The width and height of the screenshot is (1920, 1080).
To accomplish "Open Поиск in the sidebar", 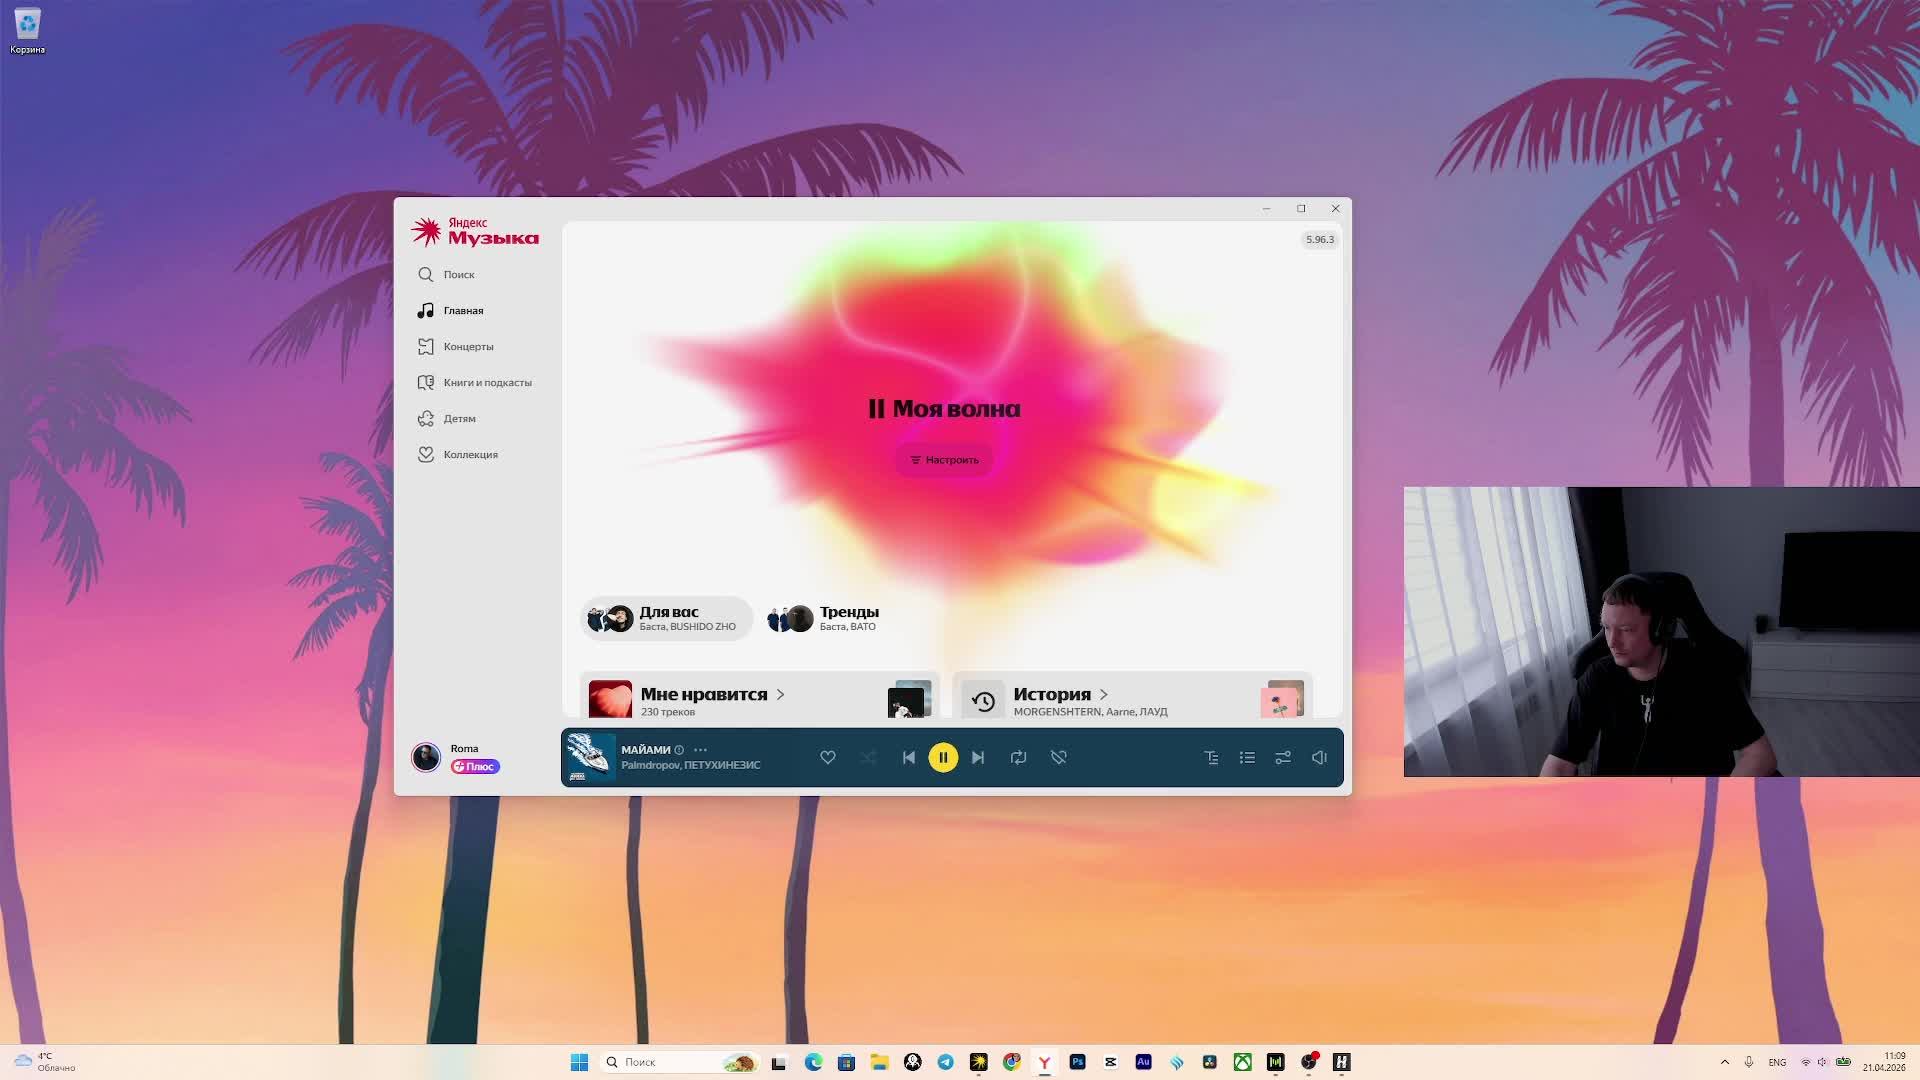I will 458,274.
